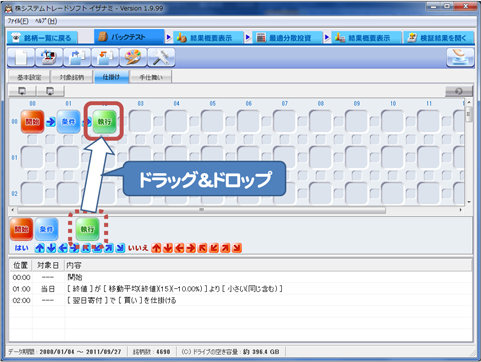The height and width of the screenshot is (362, 481).
Task: Switch to the 対象銘柄 tab
Action: [72, 77]
